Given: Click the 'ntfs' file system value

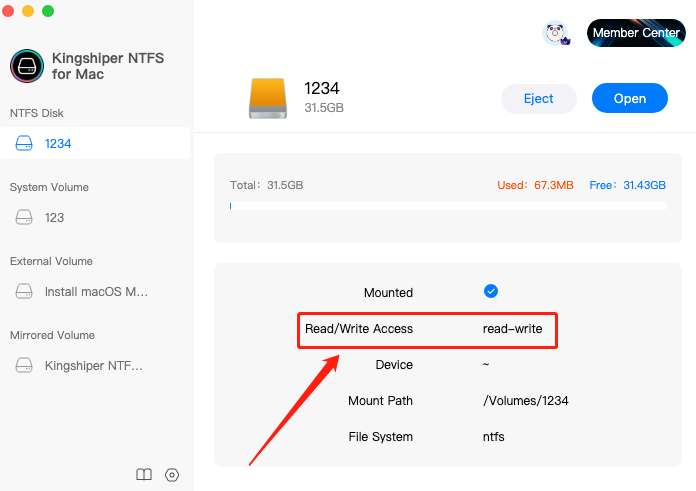Looking at the screenshot, I should (494, 437).
